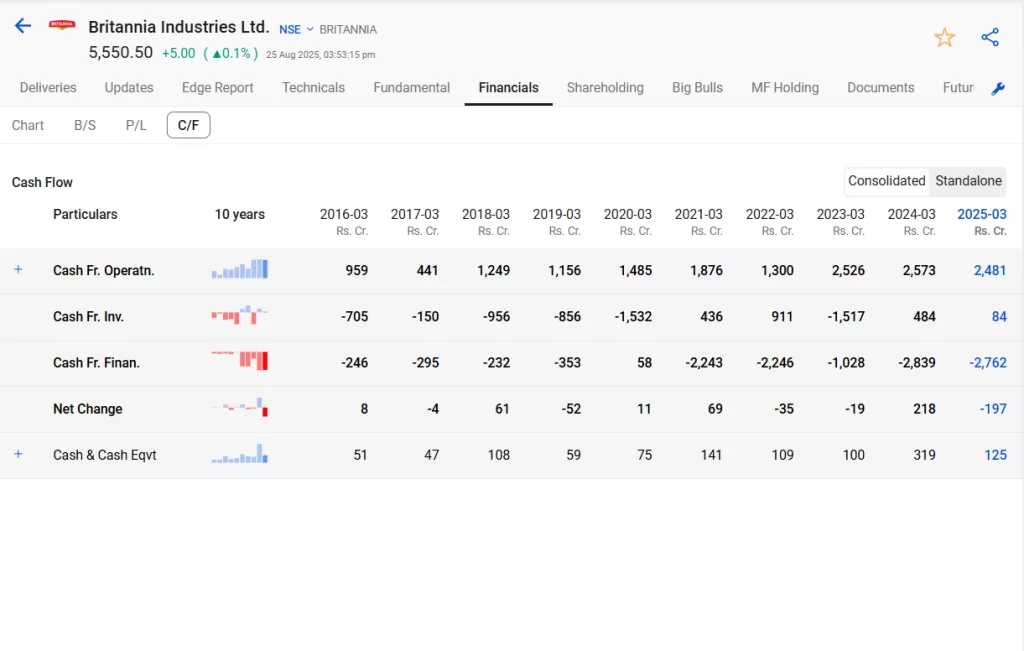Click the 58 financing cash value
The height and width of the screenshot is (651, 1024).
645,363
